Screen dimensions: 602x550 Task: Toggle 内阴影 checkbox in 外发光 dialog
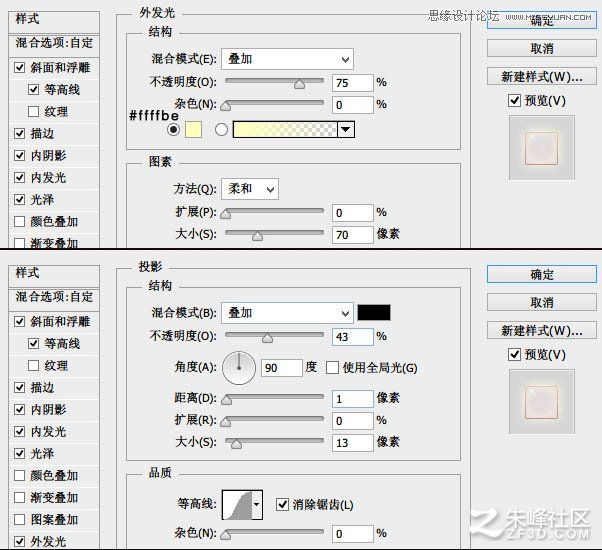(20, 155)
